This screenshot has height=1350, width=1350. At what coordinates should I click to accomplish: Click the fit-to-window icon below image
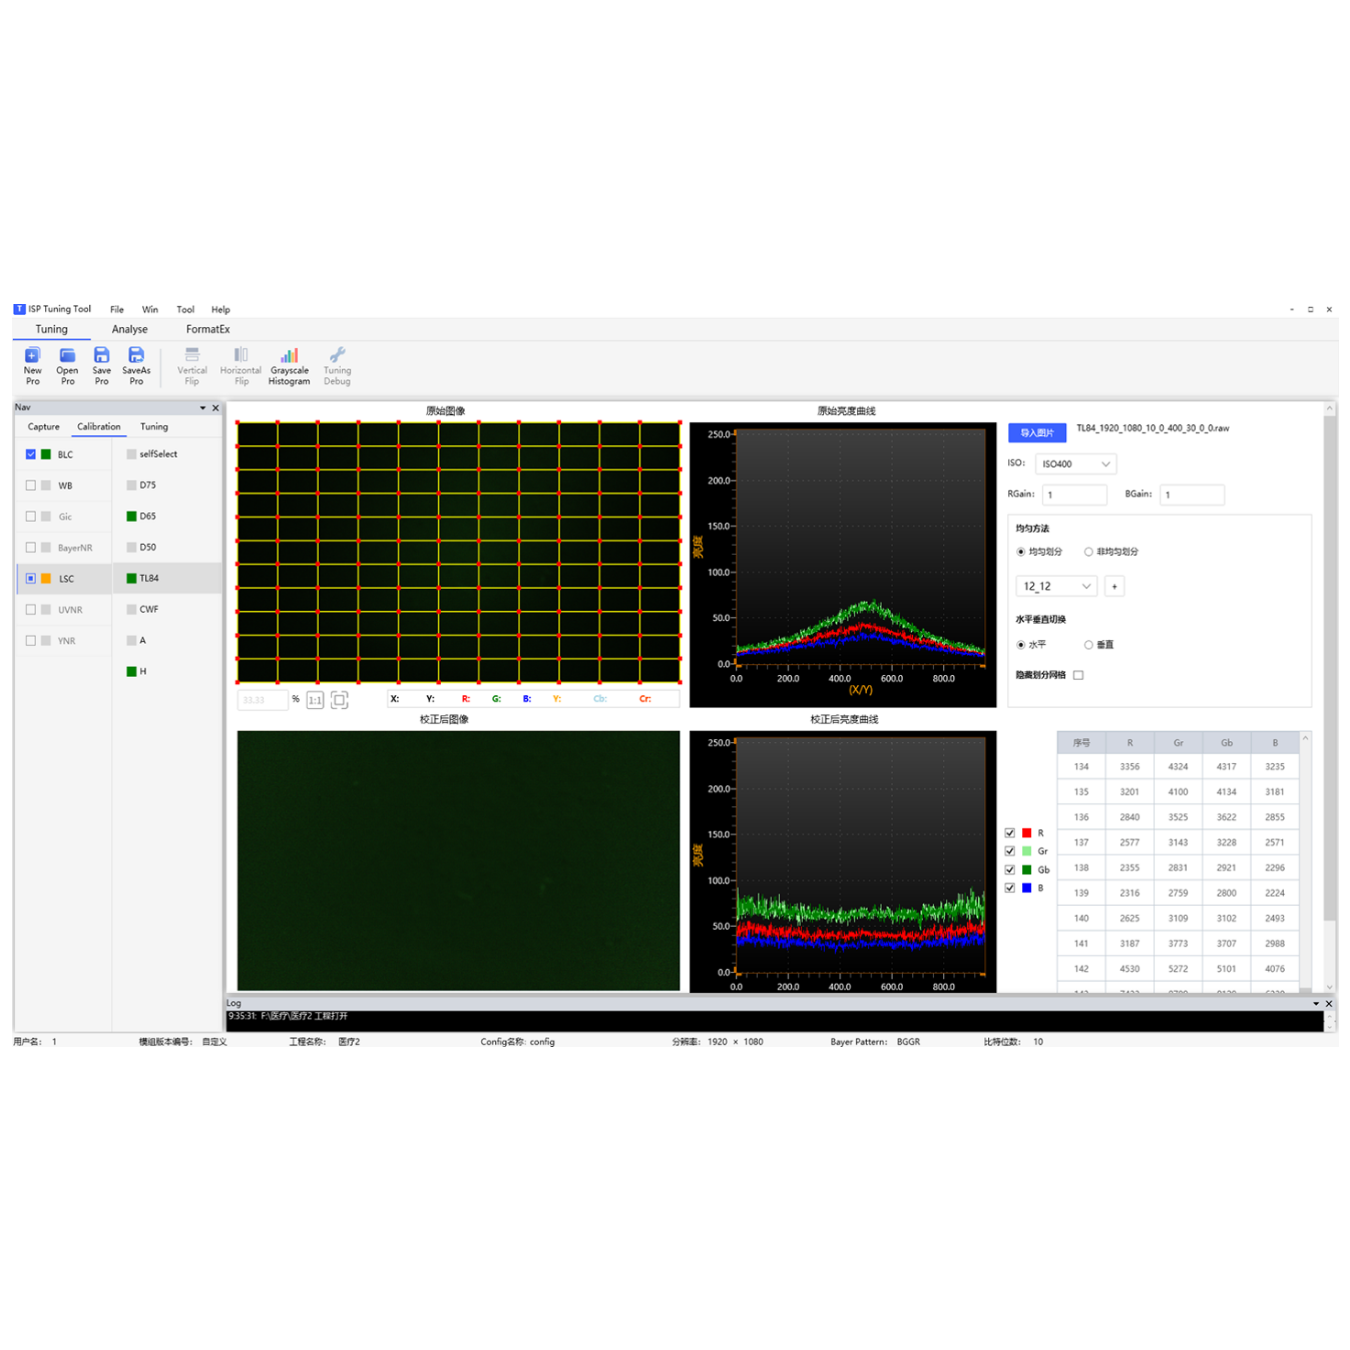click(x=340, y=700)
